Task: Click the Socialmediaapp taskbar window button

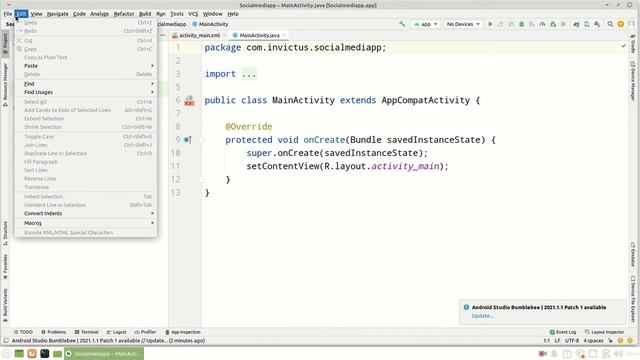Action: tap(104, 353)
